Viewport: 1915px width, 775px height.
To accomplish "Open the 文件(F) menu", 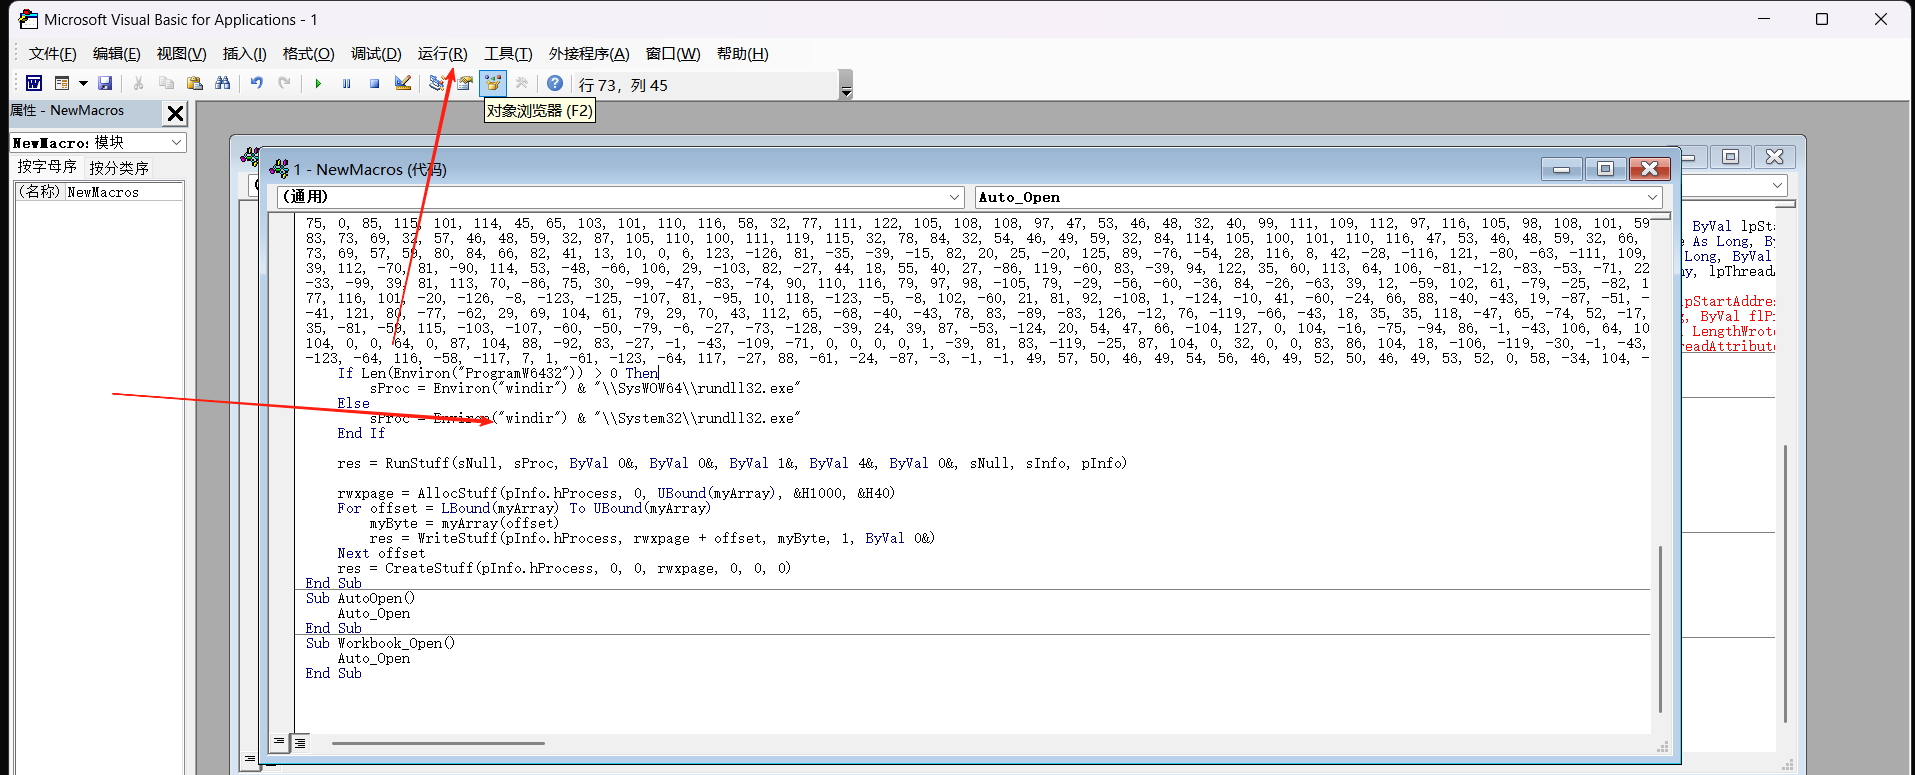I will (x=52, y=54).
